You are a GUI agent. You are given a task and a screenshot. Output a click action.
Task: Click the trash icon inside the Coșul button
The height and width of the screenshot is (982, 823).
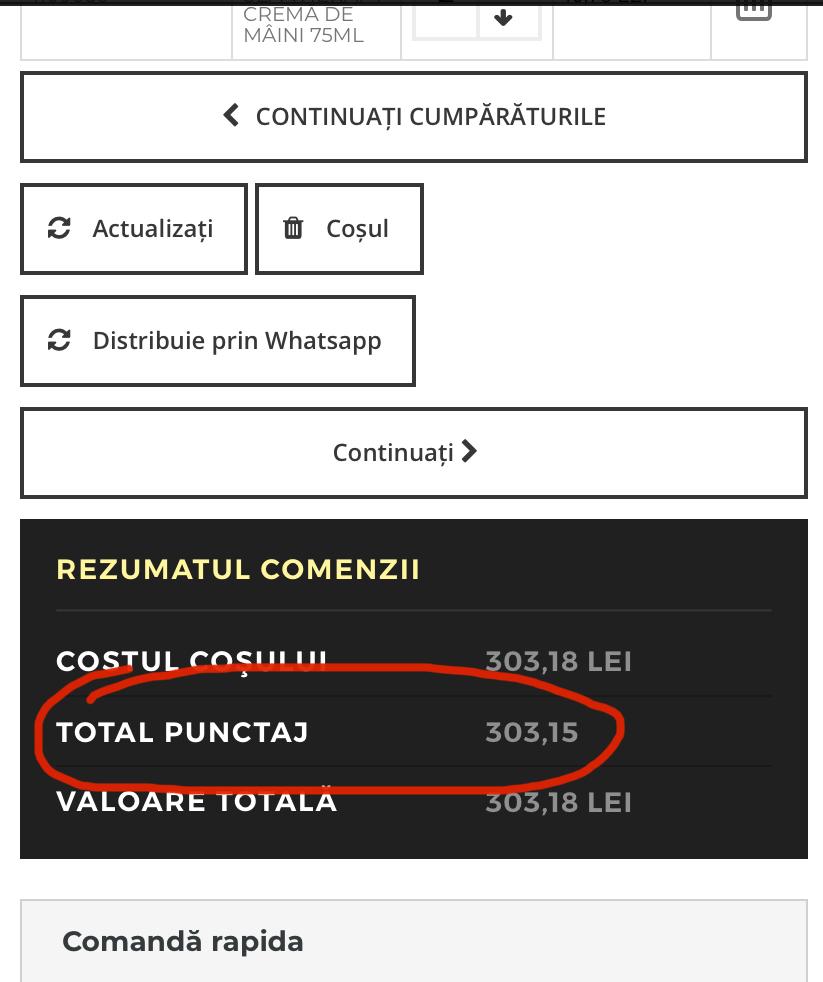[x=293, y=228]
